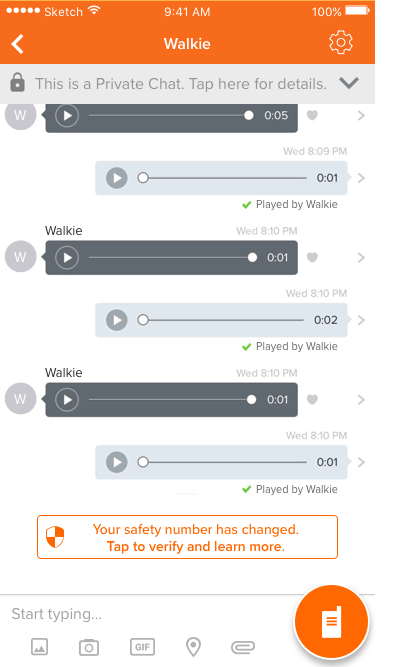Tap the Walkie title in header
The image size is (400, 667).
pos(187,44)
